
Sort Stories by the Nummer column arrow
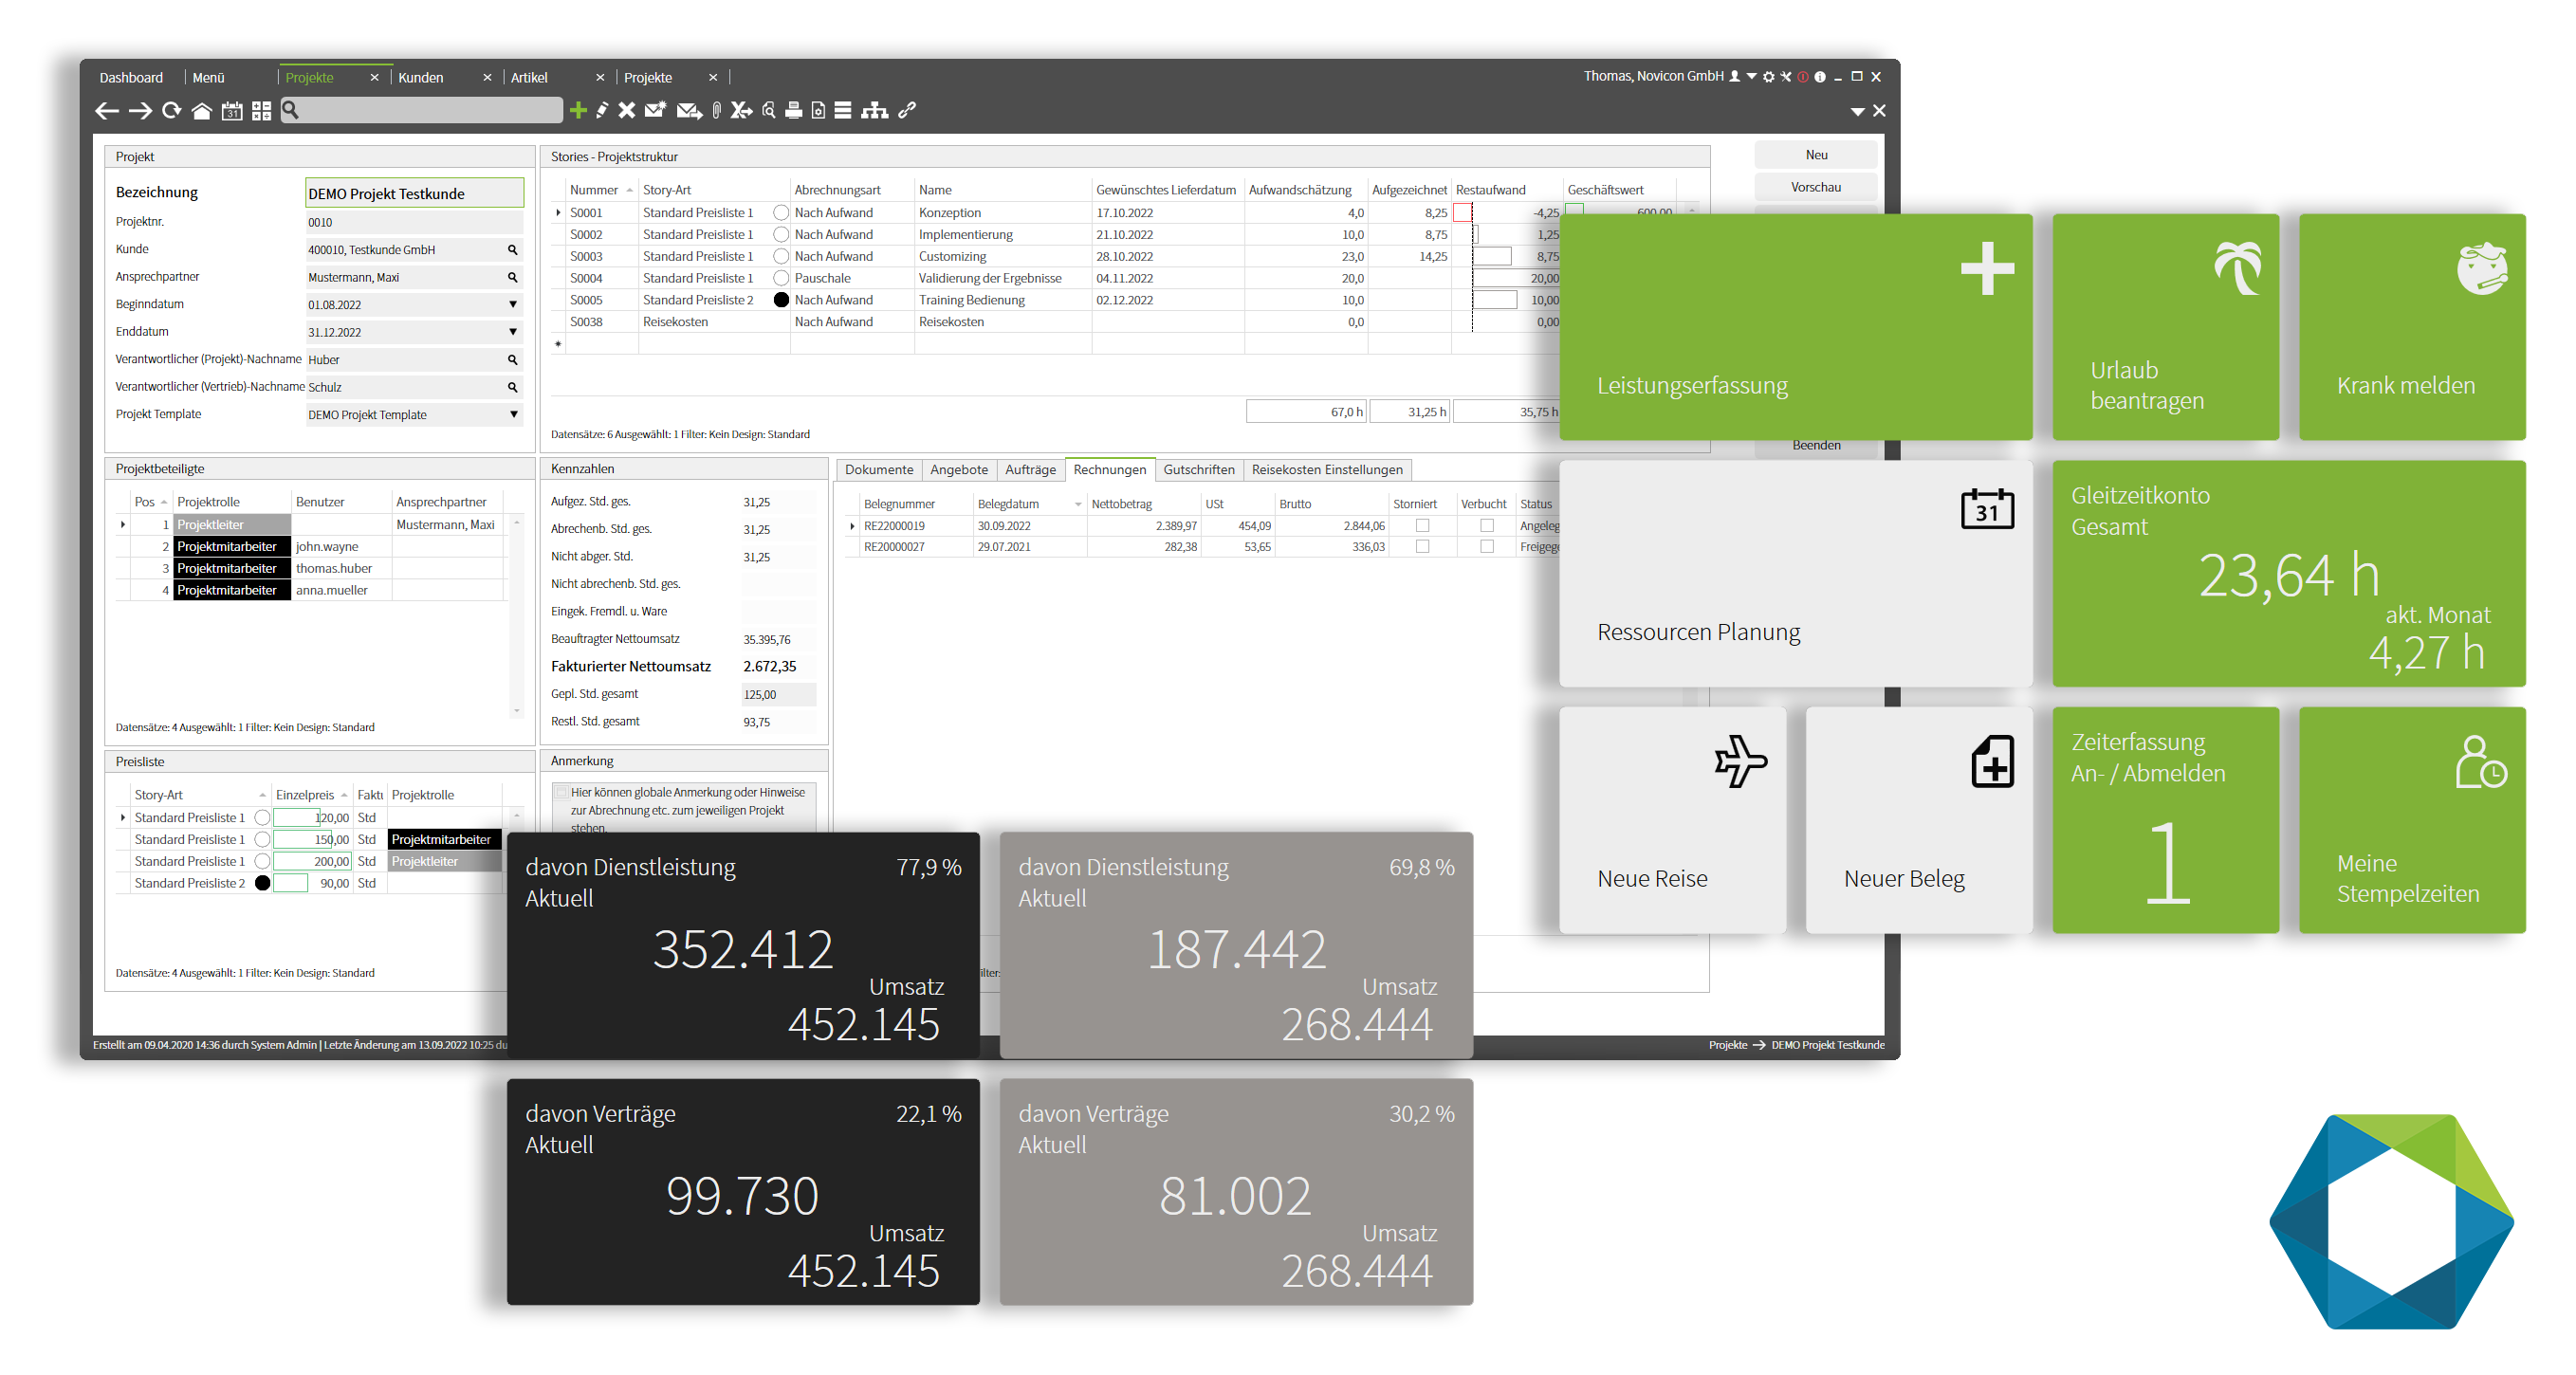click(629, 190)
